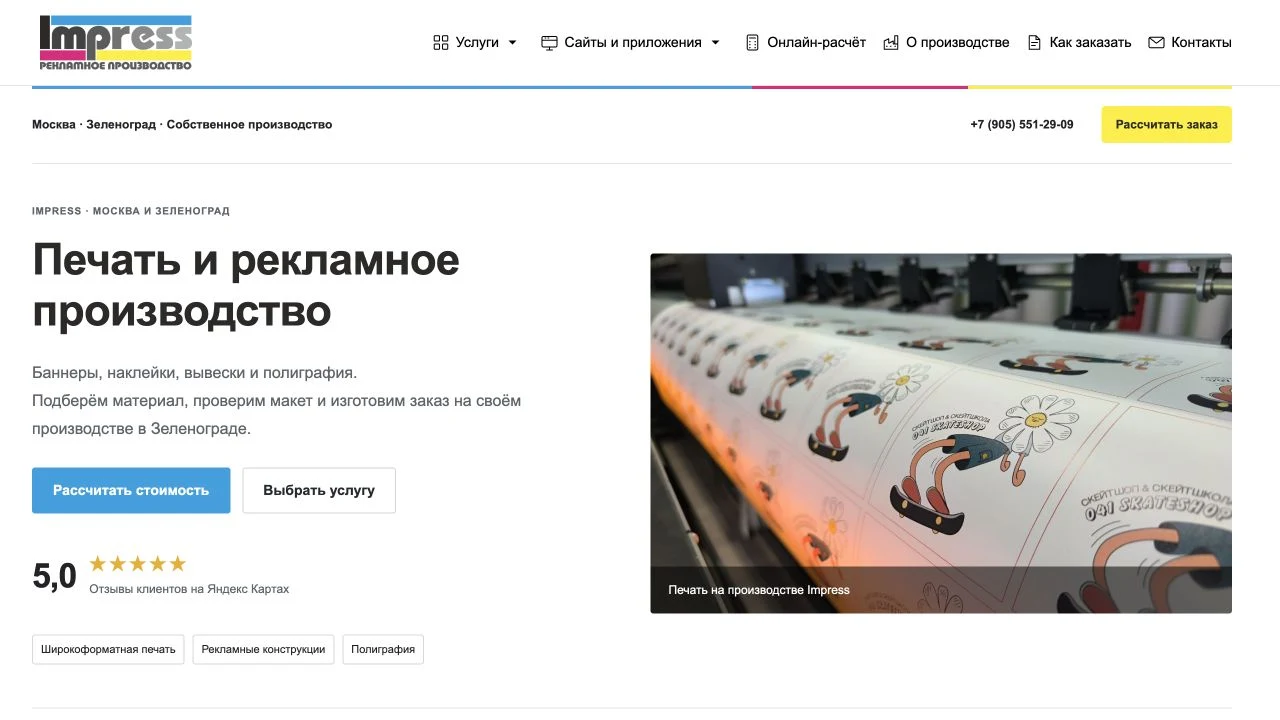Image resolution: width=1280 pixels, height=720 pixels.
Task: Select the Полиграфия tag
Action: coord(383,649)
